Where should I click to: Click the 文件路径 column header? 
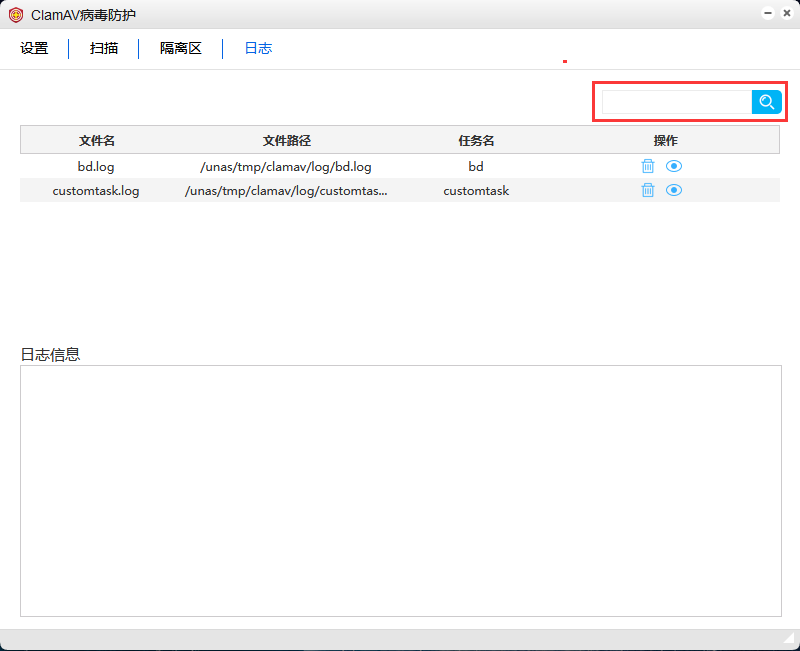pos(286,140)
